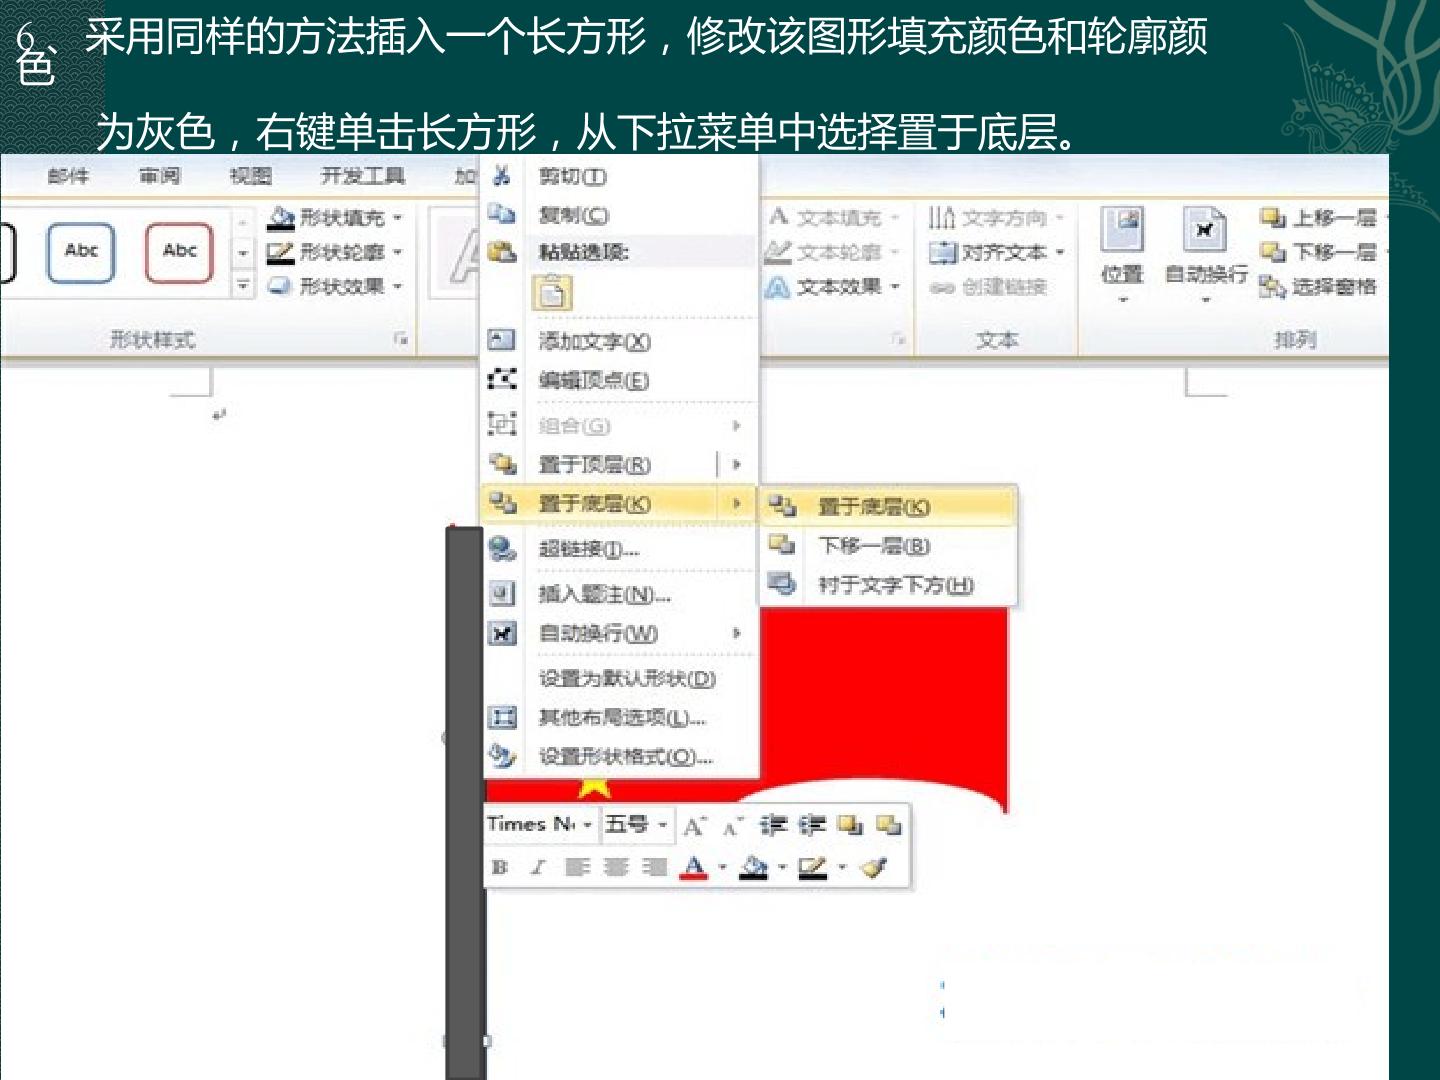The width and height of the screenshot is (1440, 1080).
Task: Click bring forward icon in mini toolbar
Action: (x=850, y=825)
